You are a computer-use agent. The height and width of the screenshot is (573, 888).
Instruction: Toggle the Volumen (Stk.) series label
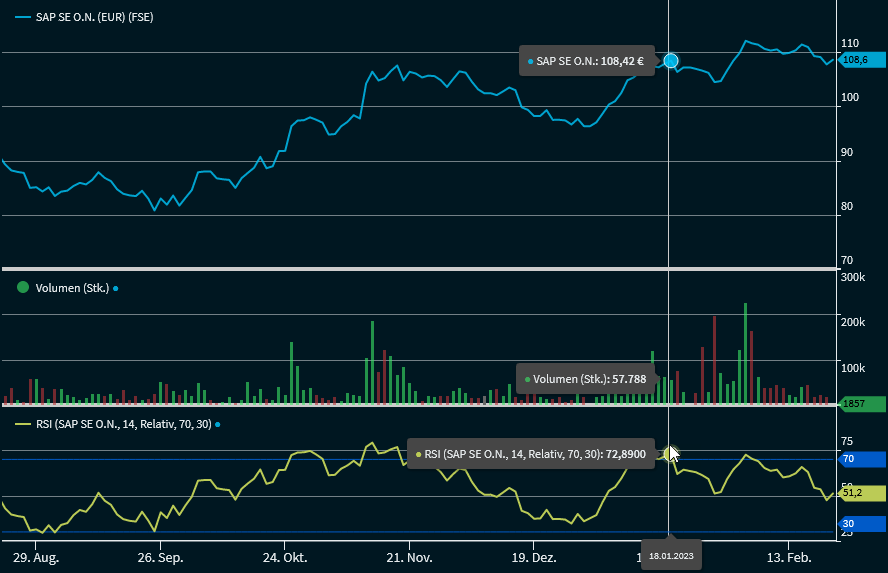point(71,288)
